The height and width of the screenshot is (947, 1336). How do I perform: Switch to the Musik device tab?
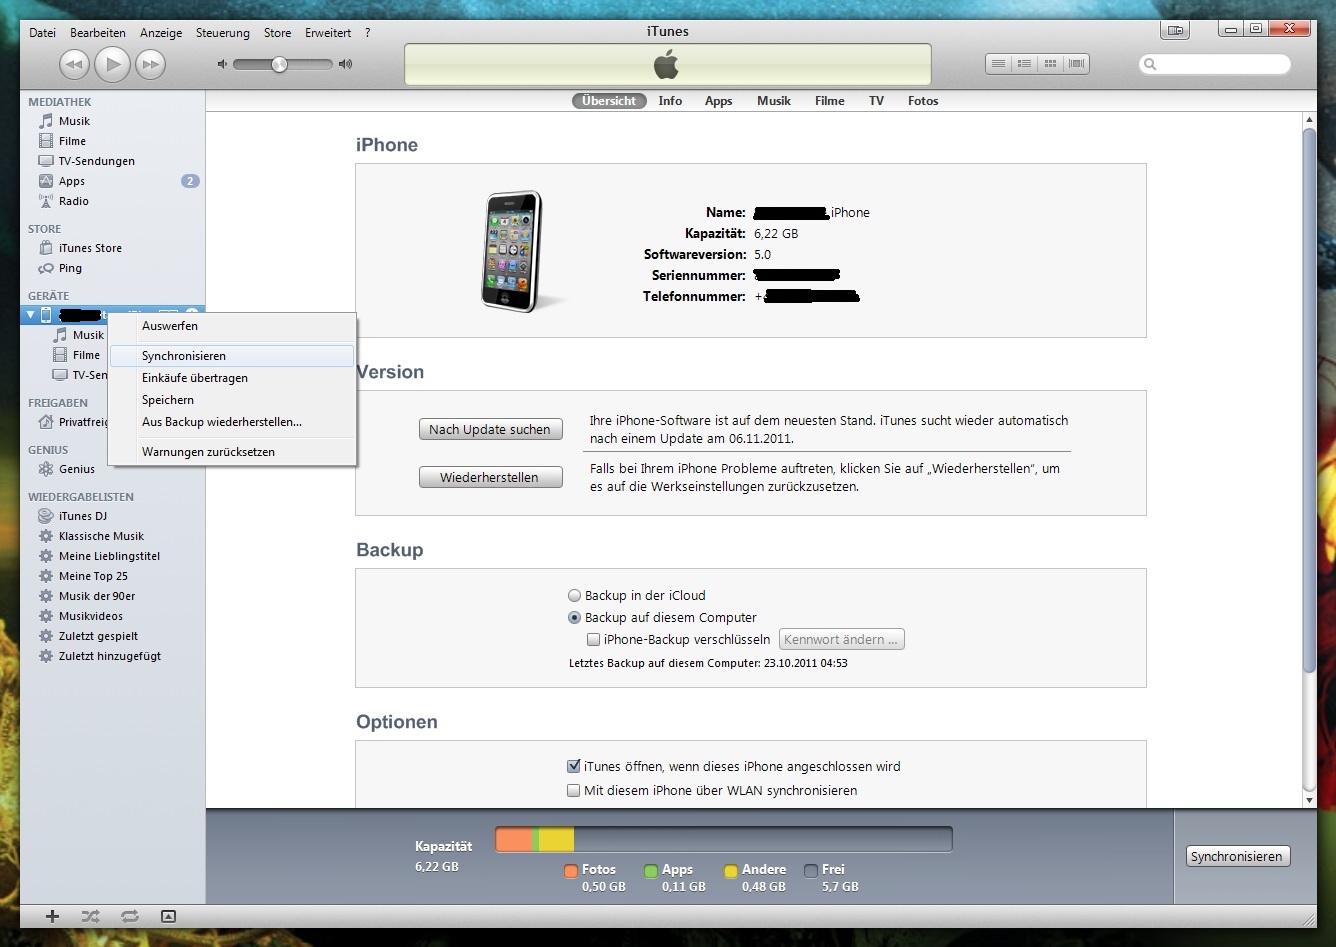click(x=774, y=101)
